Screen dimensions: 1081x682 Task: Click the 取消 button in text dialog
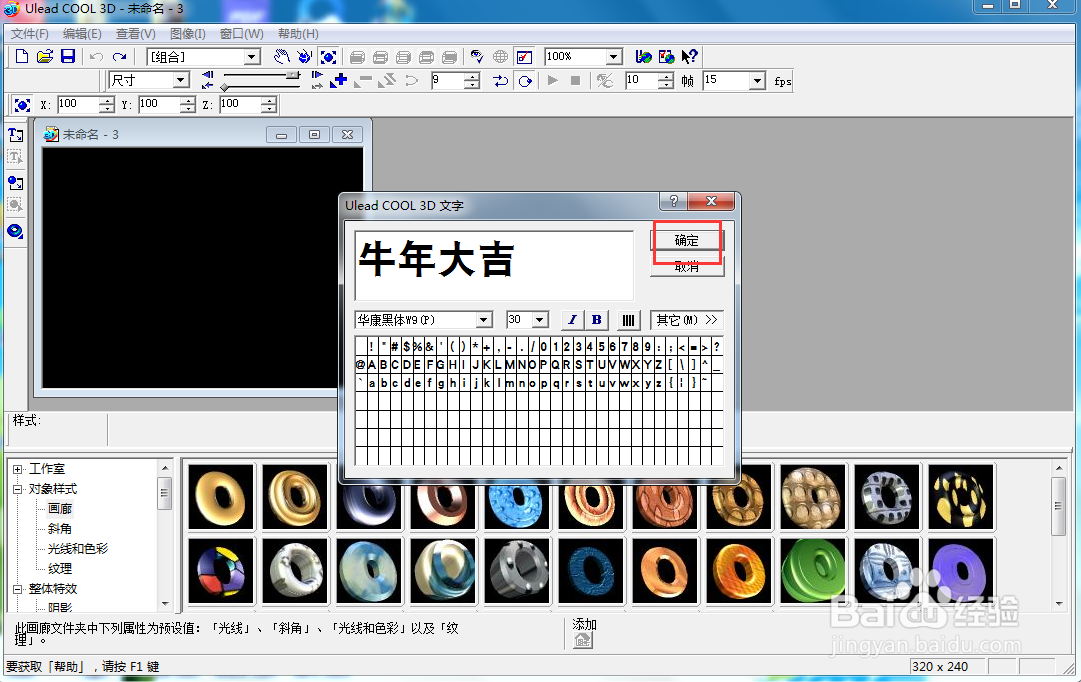(x=687, y=267)
